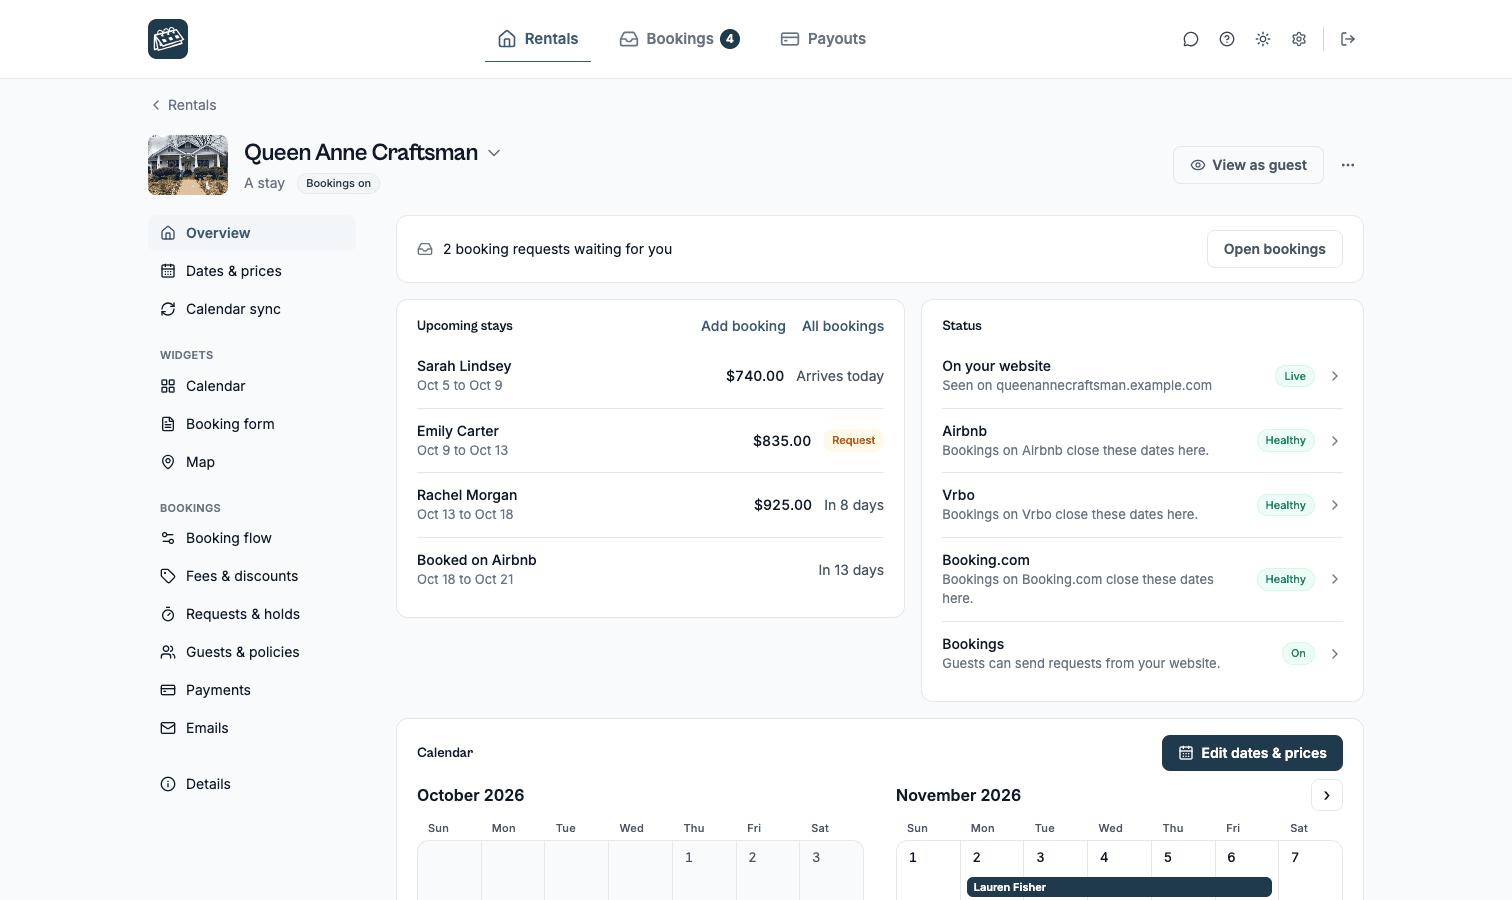
Task: Open Guests & policies settings
Action: coord(252,652)
